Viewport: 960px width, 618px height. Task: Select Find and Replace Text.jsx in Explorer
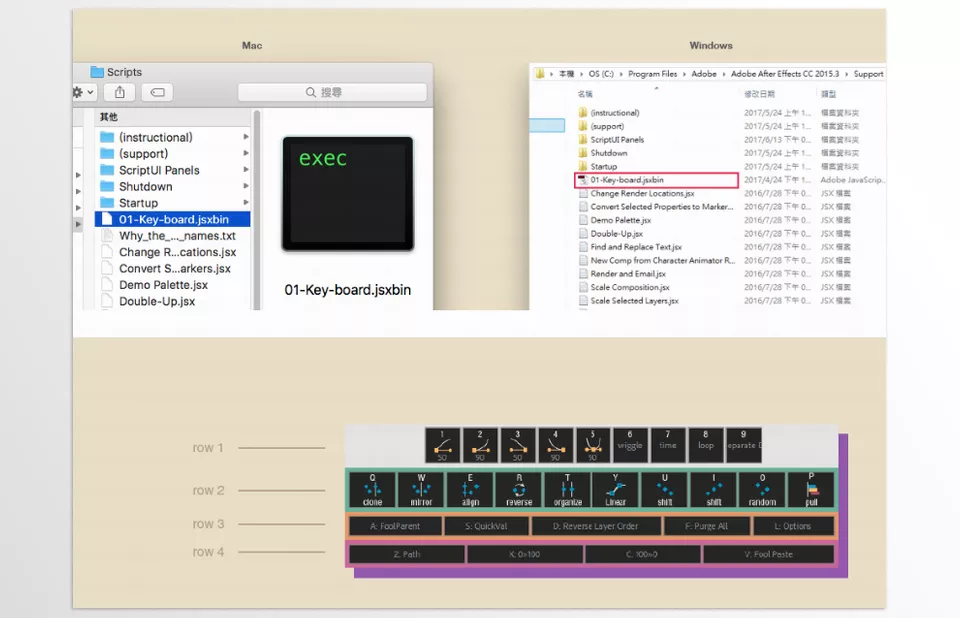[636, 247]
